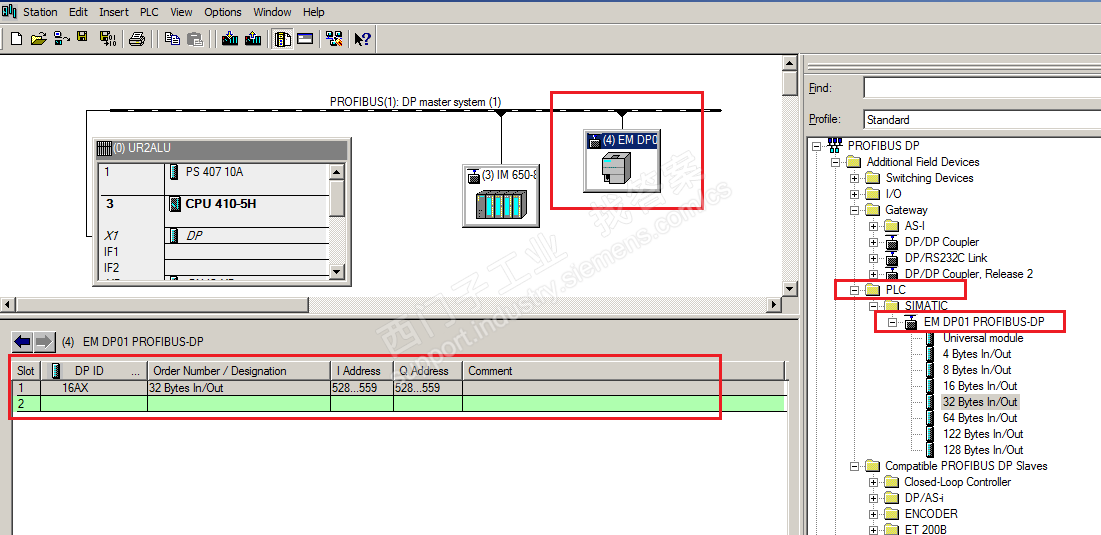Click the context Help arrow icon
The image size is (1101, 535).
click(x=362, y=39)
